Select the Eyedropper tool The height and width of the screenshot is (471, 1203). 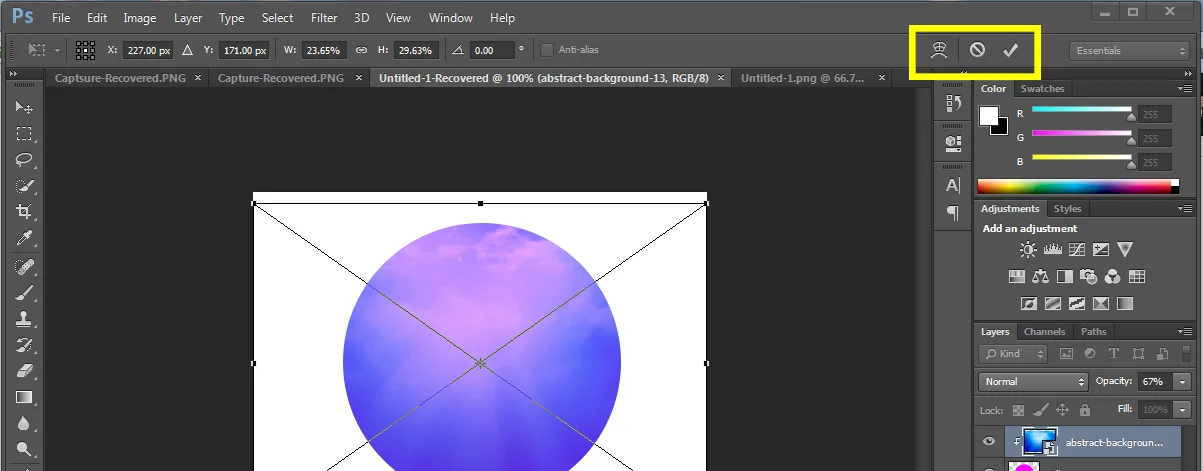pyautogui.click(x=24, y=238)
